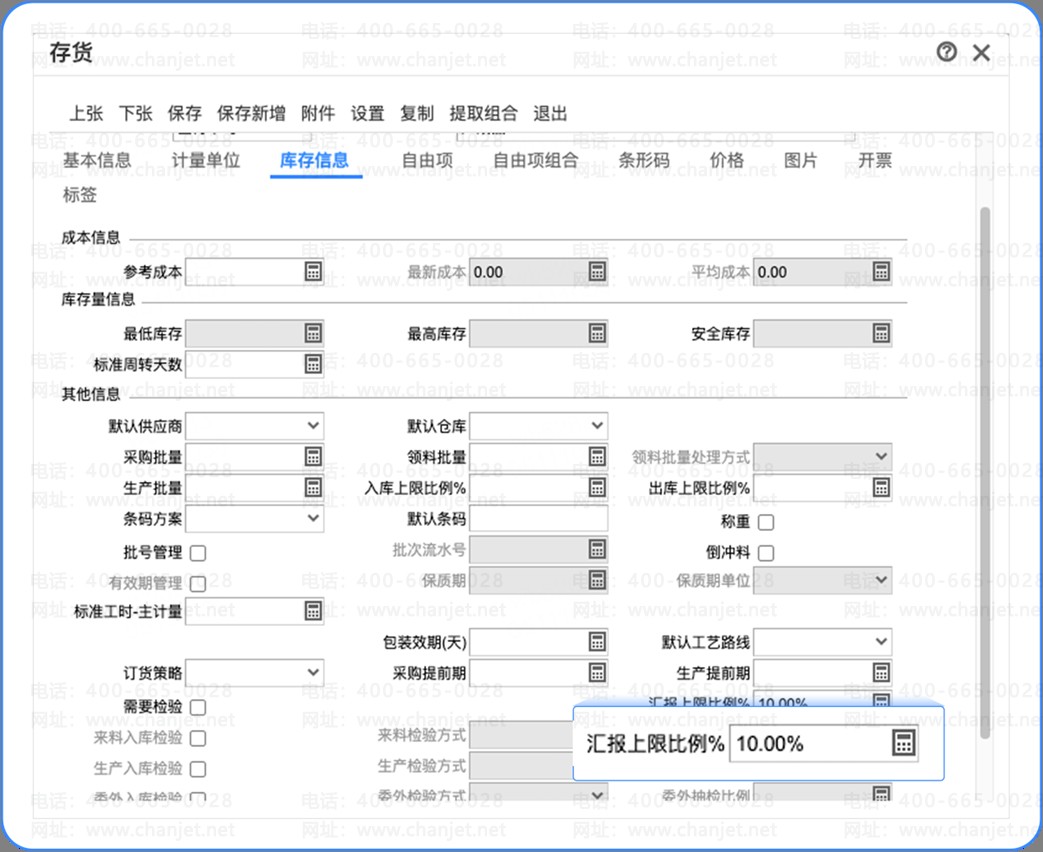The width and height of the screenshot is (1043, 852).
Task: Enable the 批号管理 checkbox
Action: pyautogui.click(x=198, y=553)
